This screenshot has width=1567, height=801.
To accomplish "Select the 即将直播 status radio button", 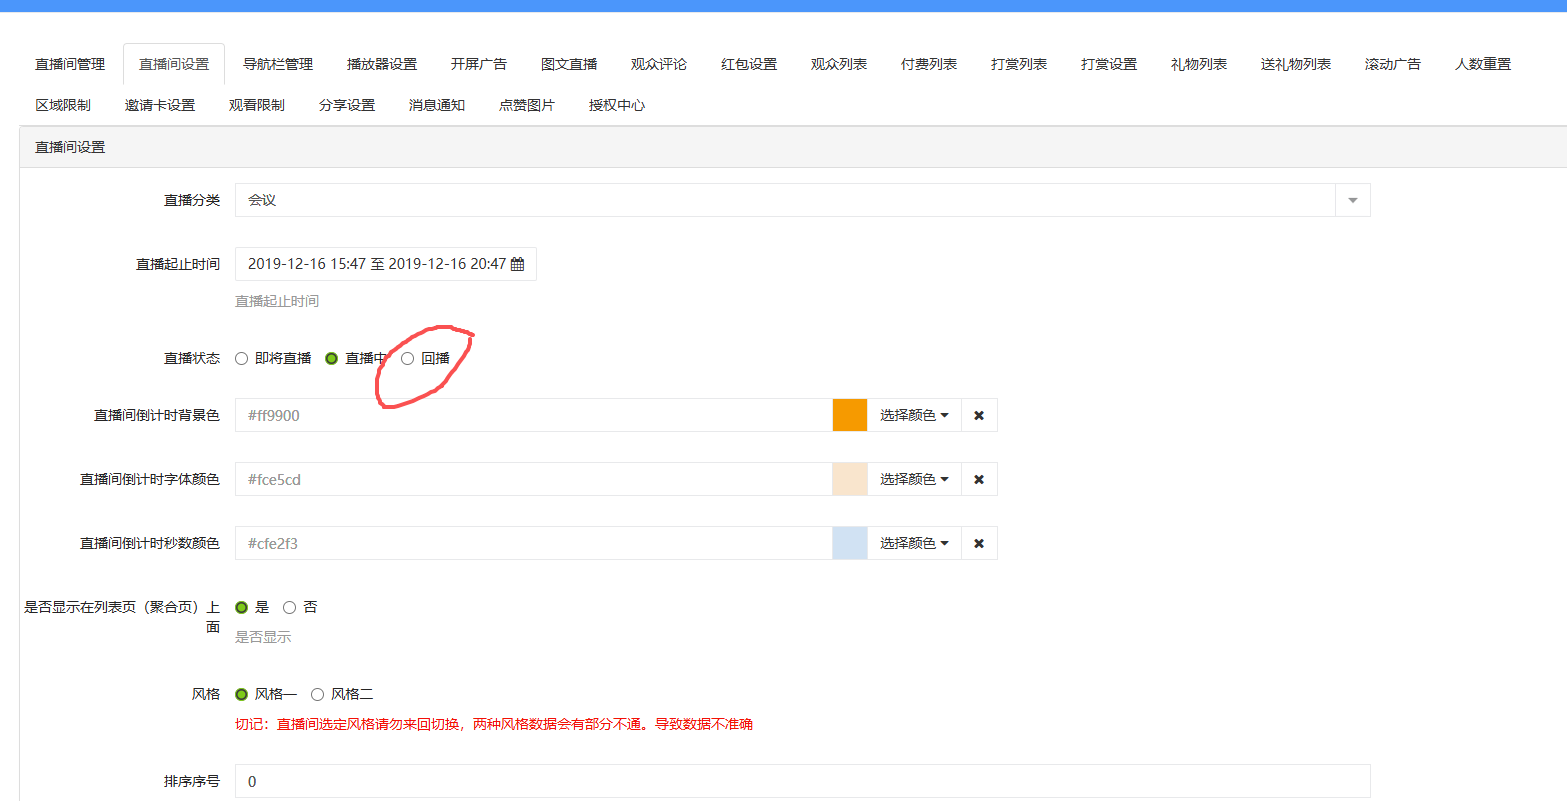I will click(x=242, y=359).
